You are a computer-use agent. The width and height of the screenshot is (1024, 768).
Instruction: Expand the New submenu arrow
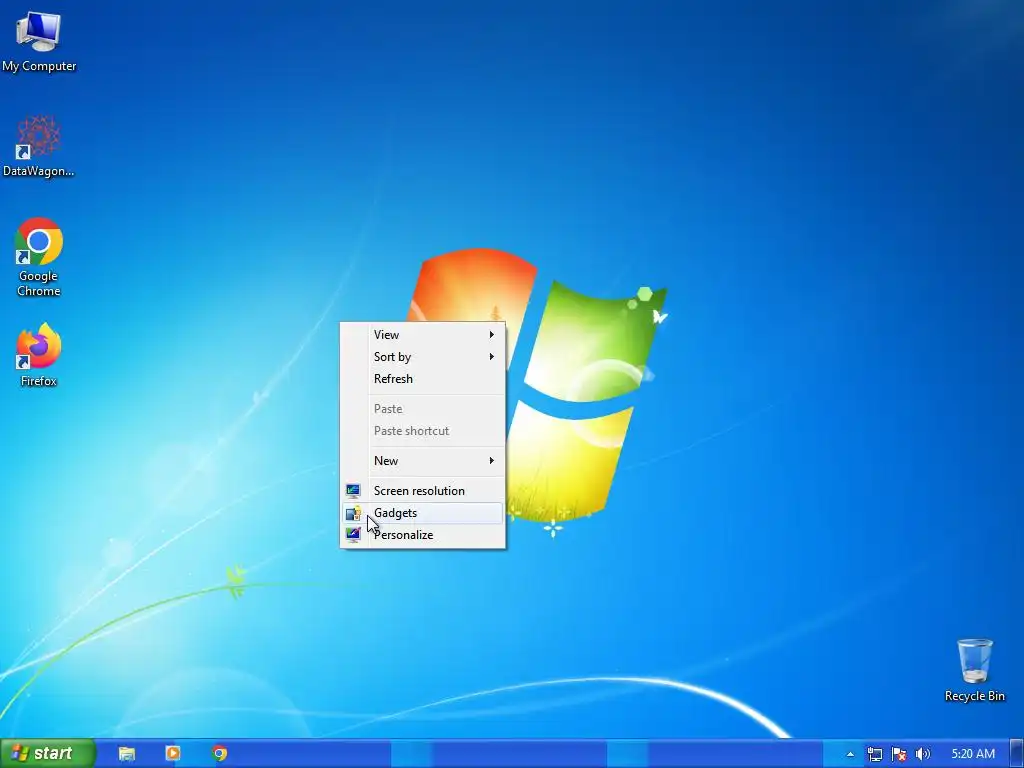click(492, 460)
